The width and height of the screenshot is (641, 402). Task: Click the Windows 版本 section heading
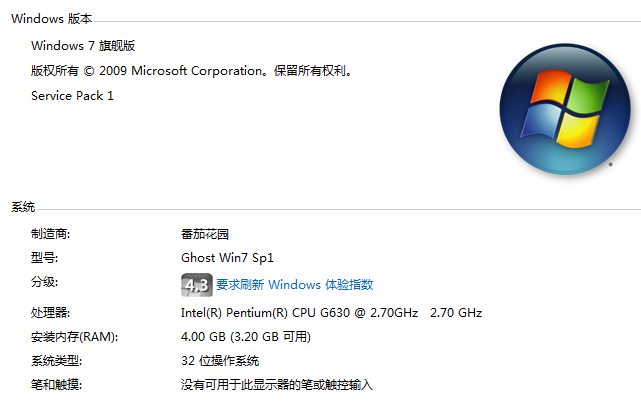[52, 19]
